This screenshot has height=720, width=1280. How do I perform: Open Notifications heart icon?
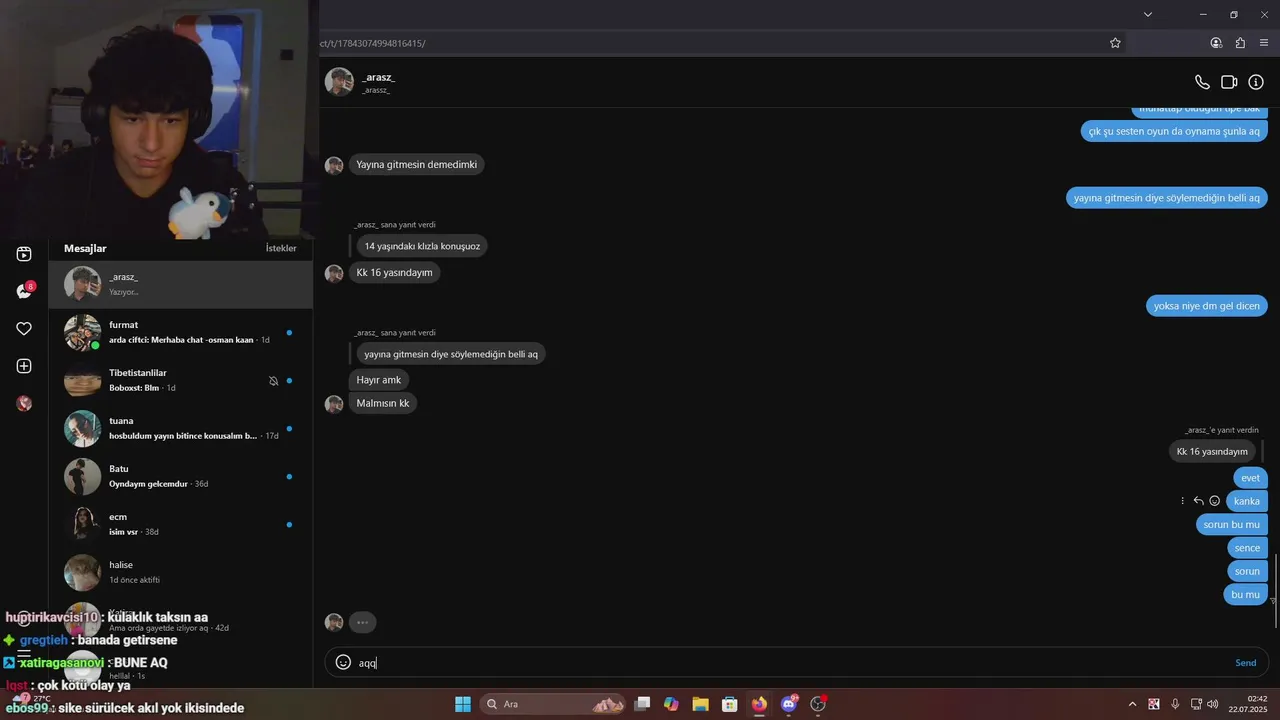click(x=24, y=328)
